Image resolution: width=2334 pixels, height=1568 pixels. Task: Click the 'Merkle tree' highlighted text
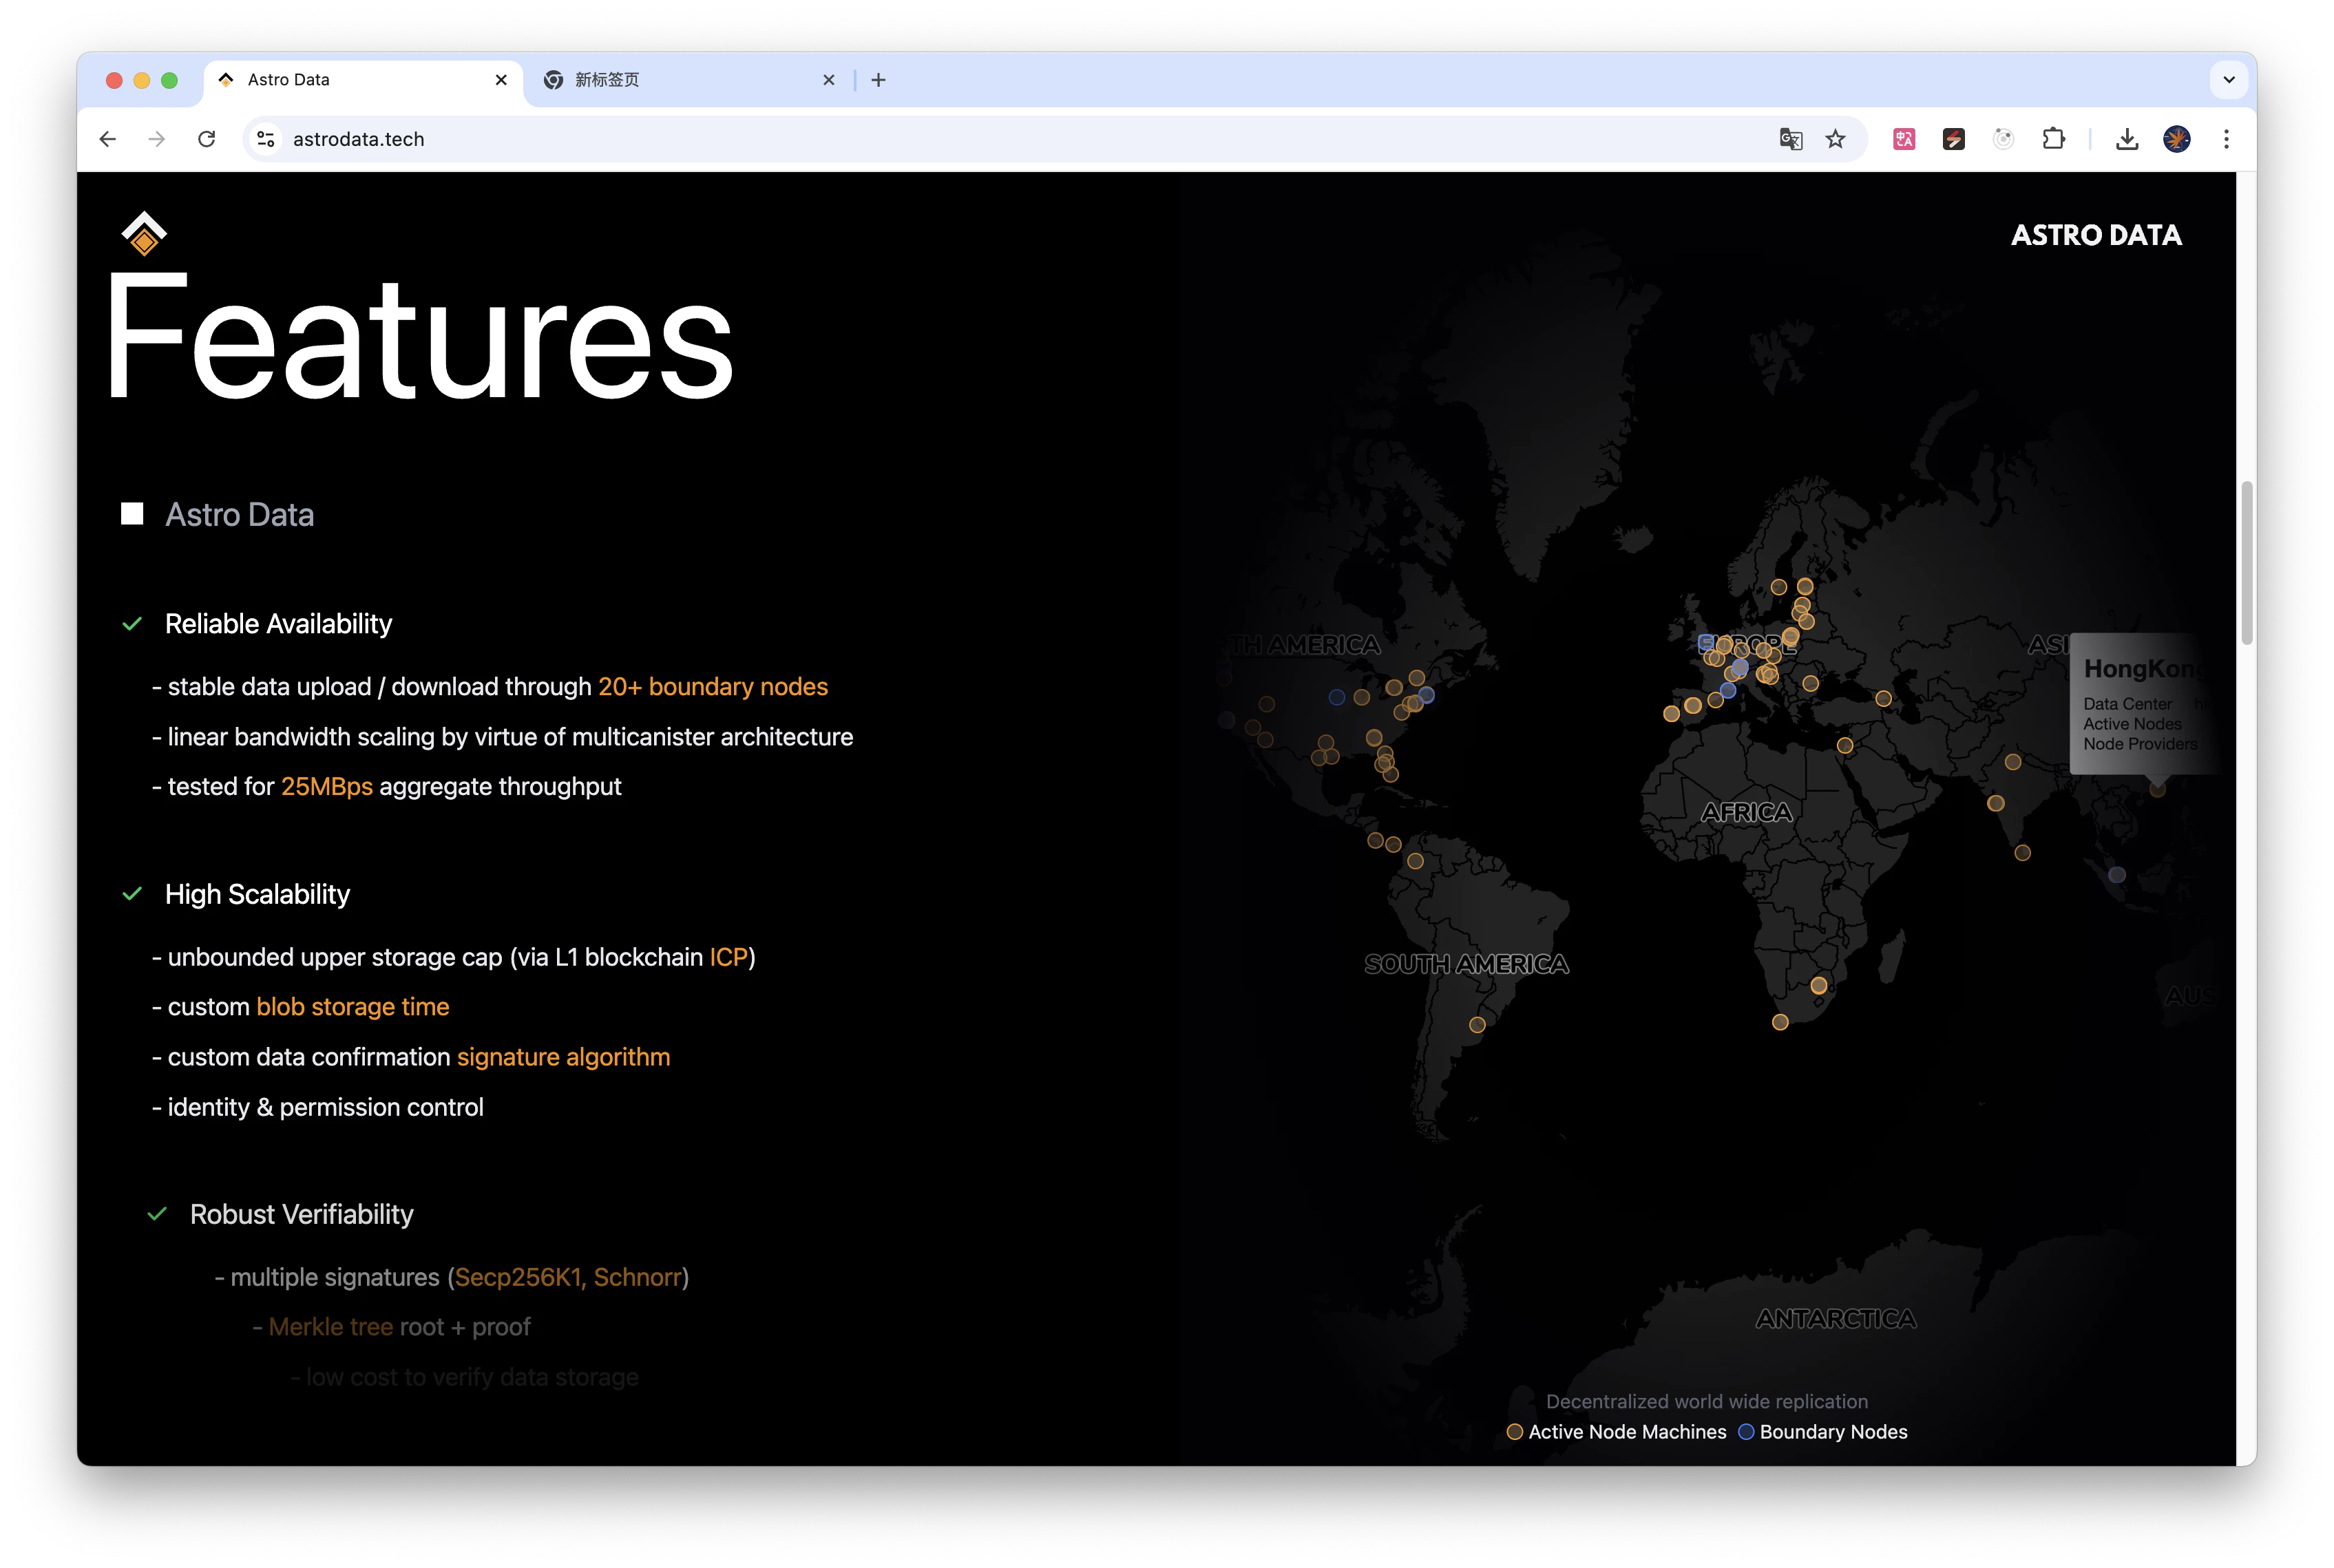click(x=330, y=1327)
